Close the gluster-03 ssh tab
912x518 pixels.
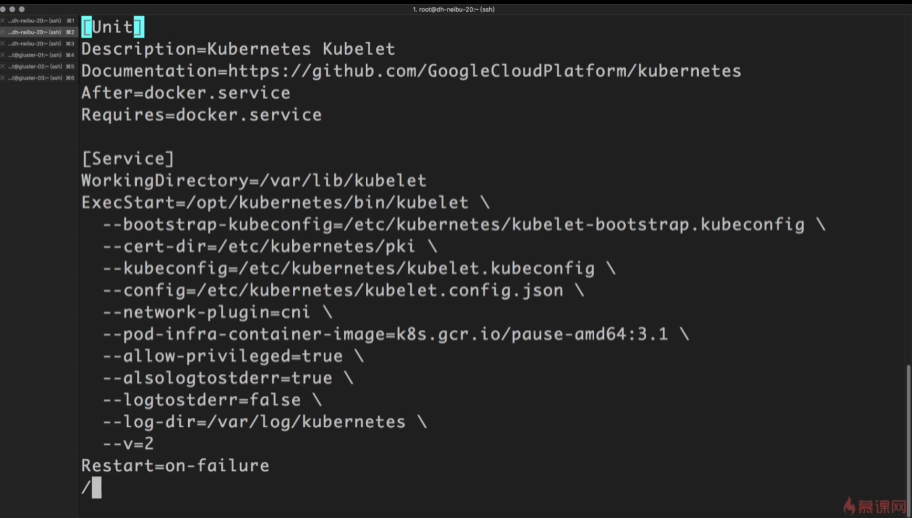(x=3, y=77)
